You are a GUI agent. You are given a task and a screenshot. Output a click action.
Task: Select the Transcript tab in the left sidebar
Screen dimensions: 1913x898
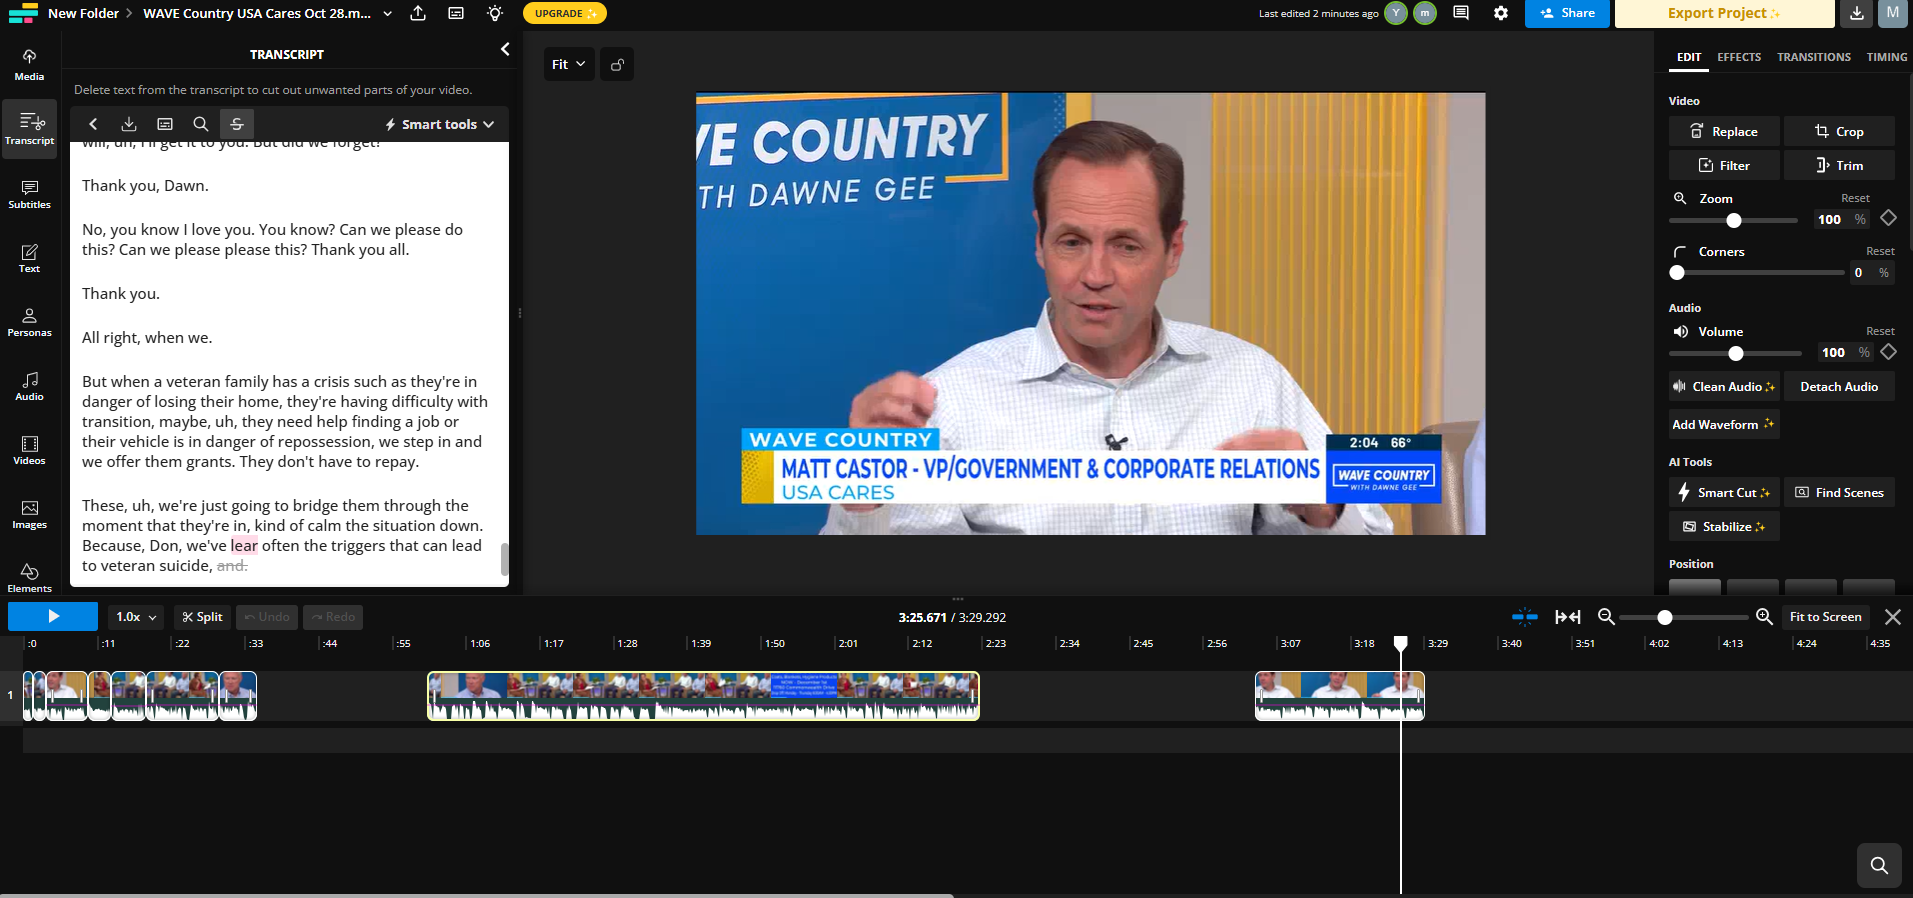[29, 129]
